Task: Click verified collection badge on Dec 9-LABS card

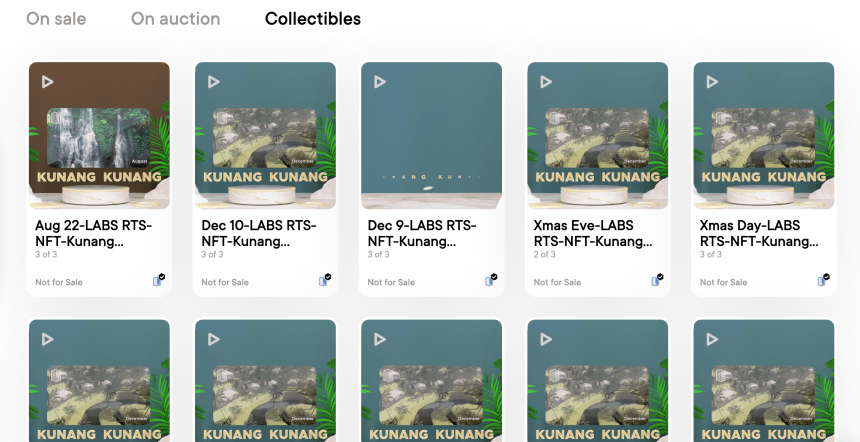Action: [490, 280]
